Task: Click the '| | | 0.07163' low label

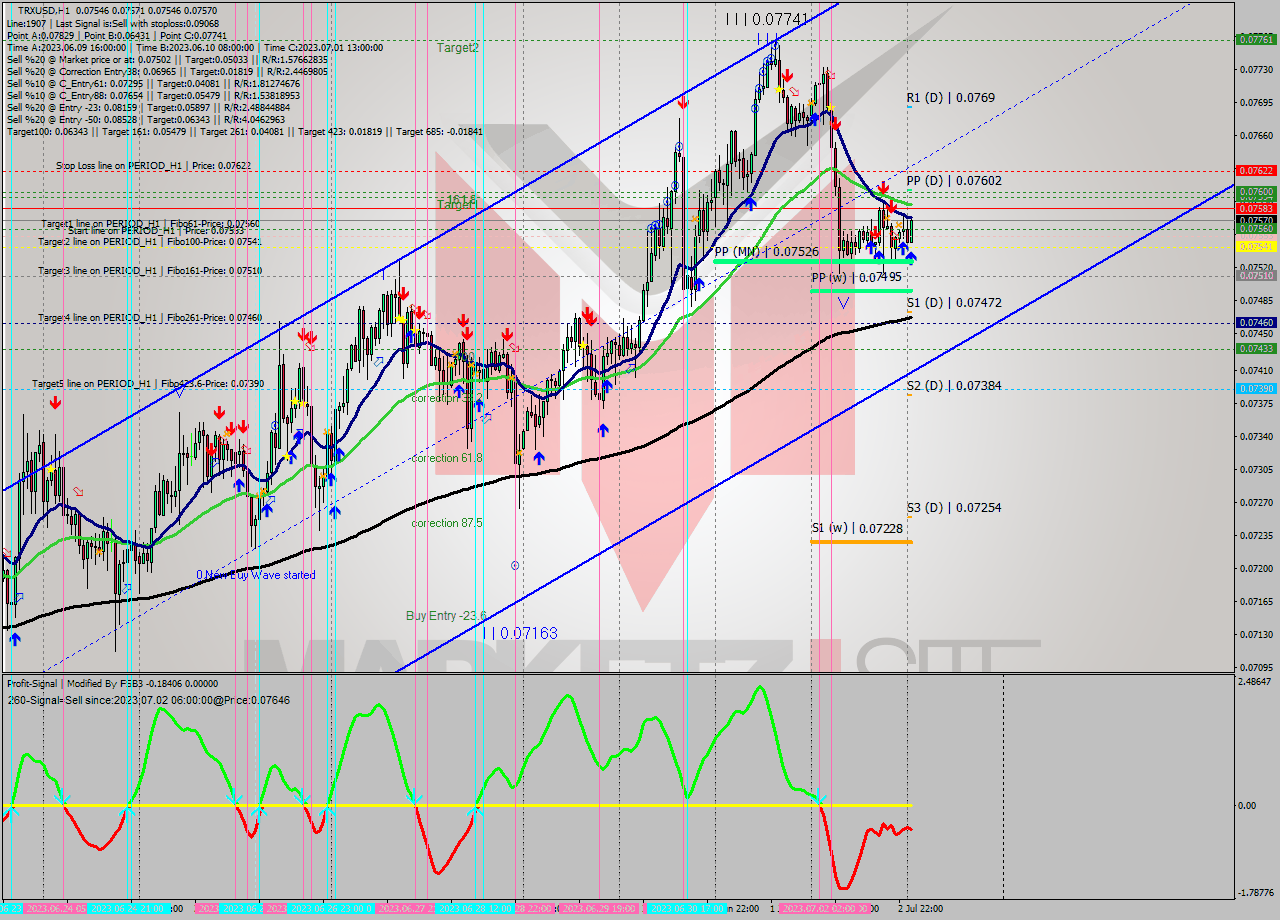Action: click(x=520, y=634)
